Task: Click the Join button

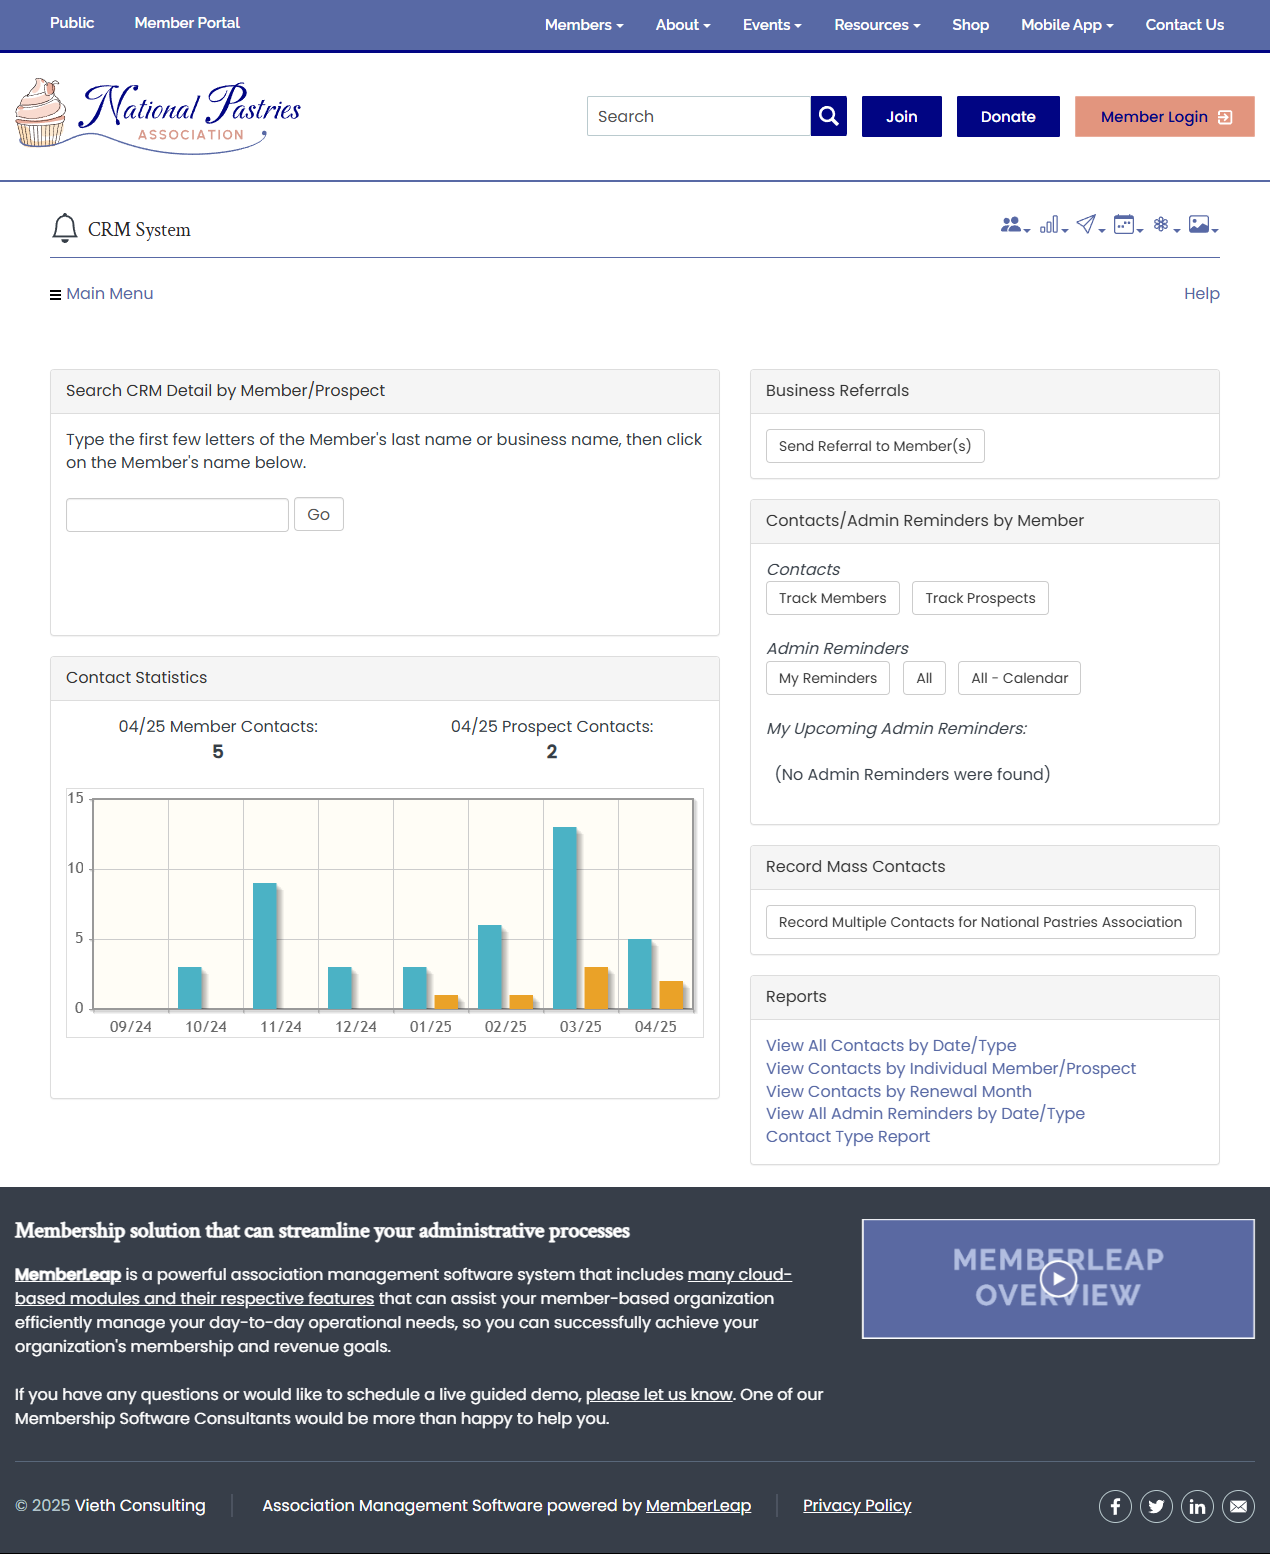Action: tap(902, 116)
